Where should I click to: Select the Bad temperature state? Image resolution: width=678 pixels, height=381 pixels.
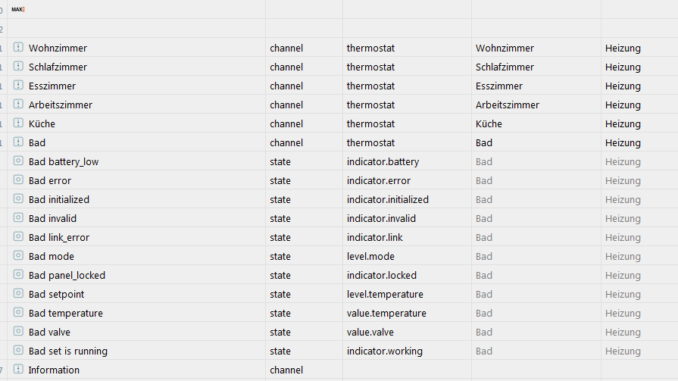click(x=66, y=313)
